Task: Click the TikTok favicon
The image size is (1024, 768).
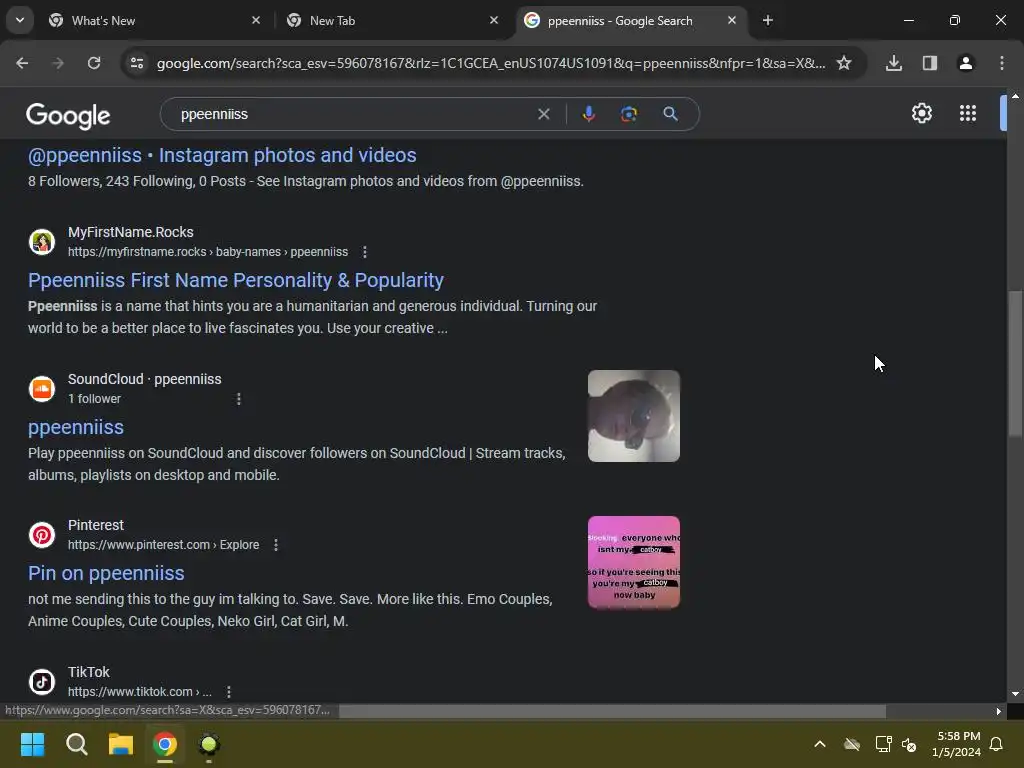Action: coord(42,682)
